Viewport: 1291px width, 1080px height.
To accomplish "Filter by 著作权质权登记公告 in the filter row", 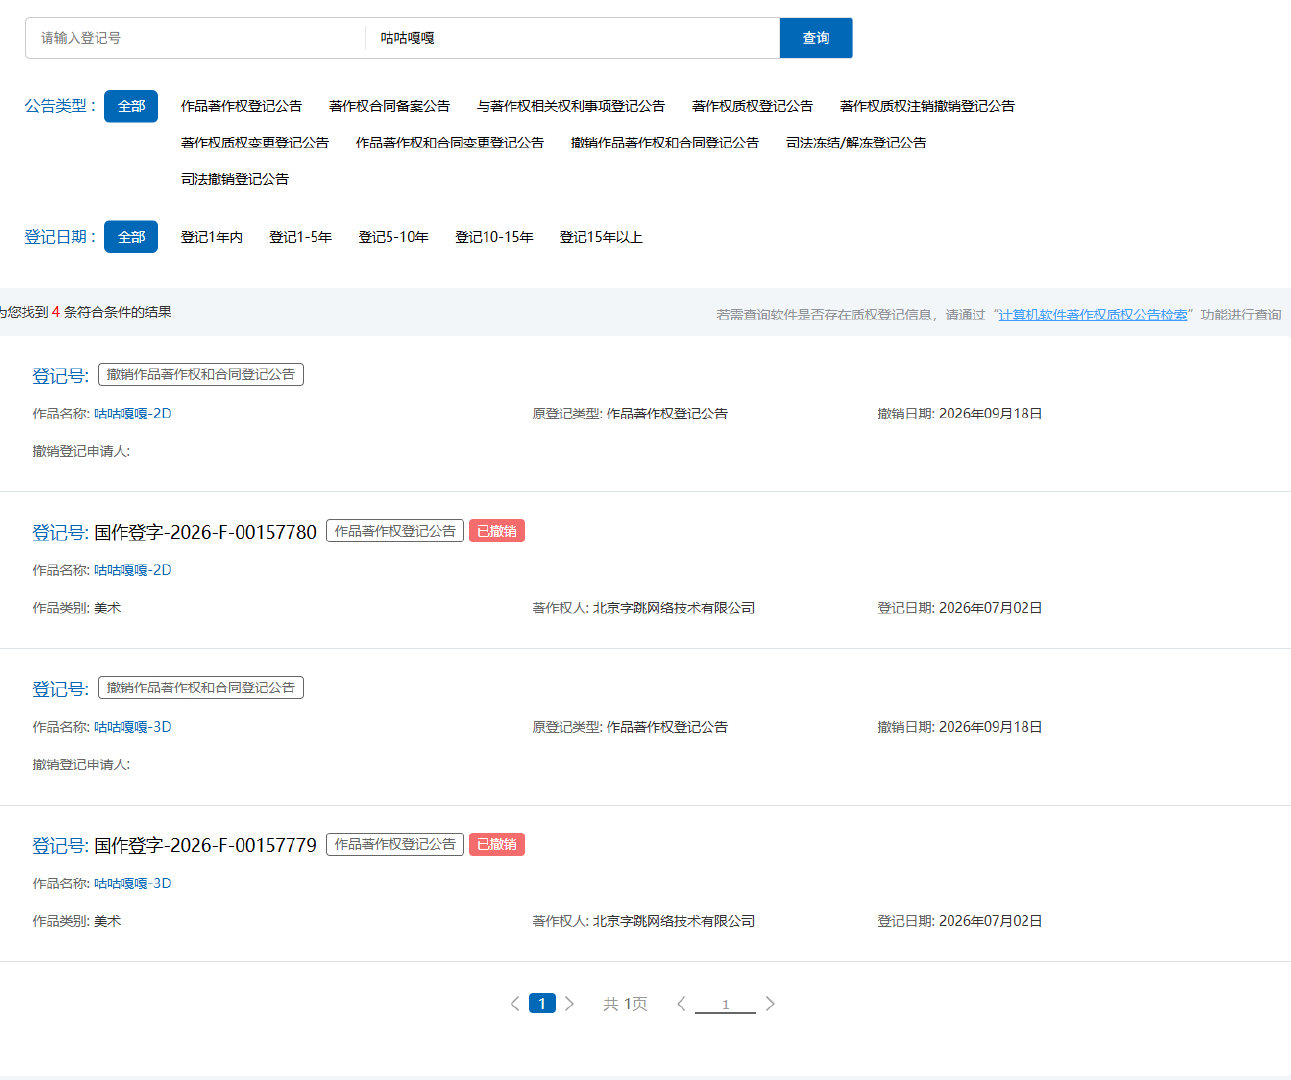I will (752, 106).
